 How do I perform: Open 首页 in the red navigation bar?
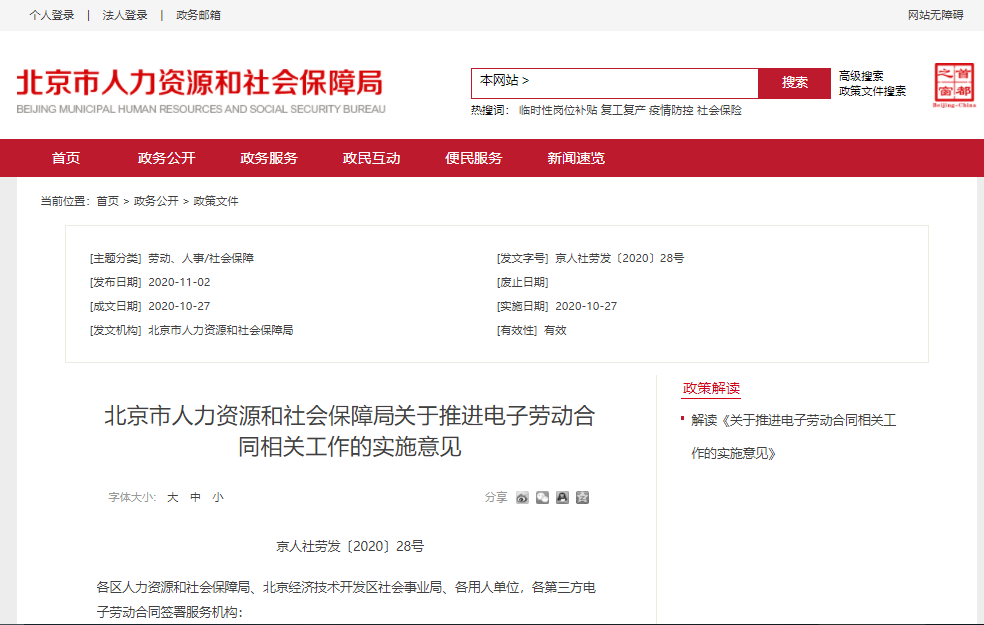pyautogui.click(x=66, y=158)
